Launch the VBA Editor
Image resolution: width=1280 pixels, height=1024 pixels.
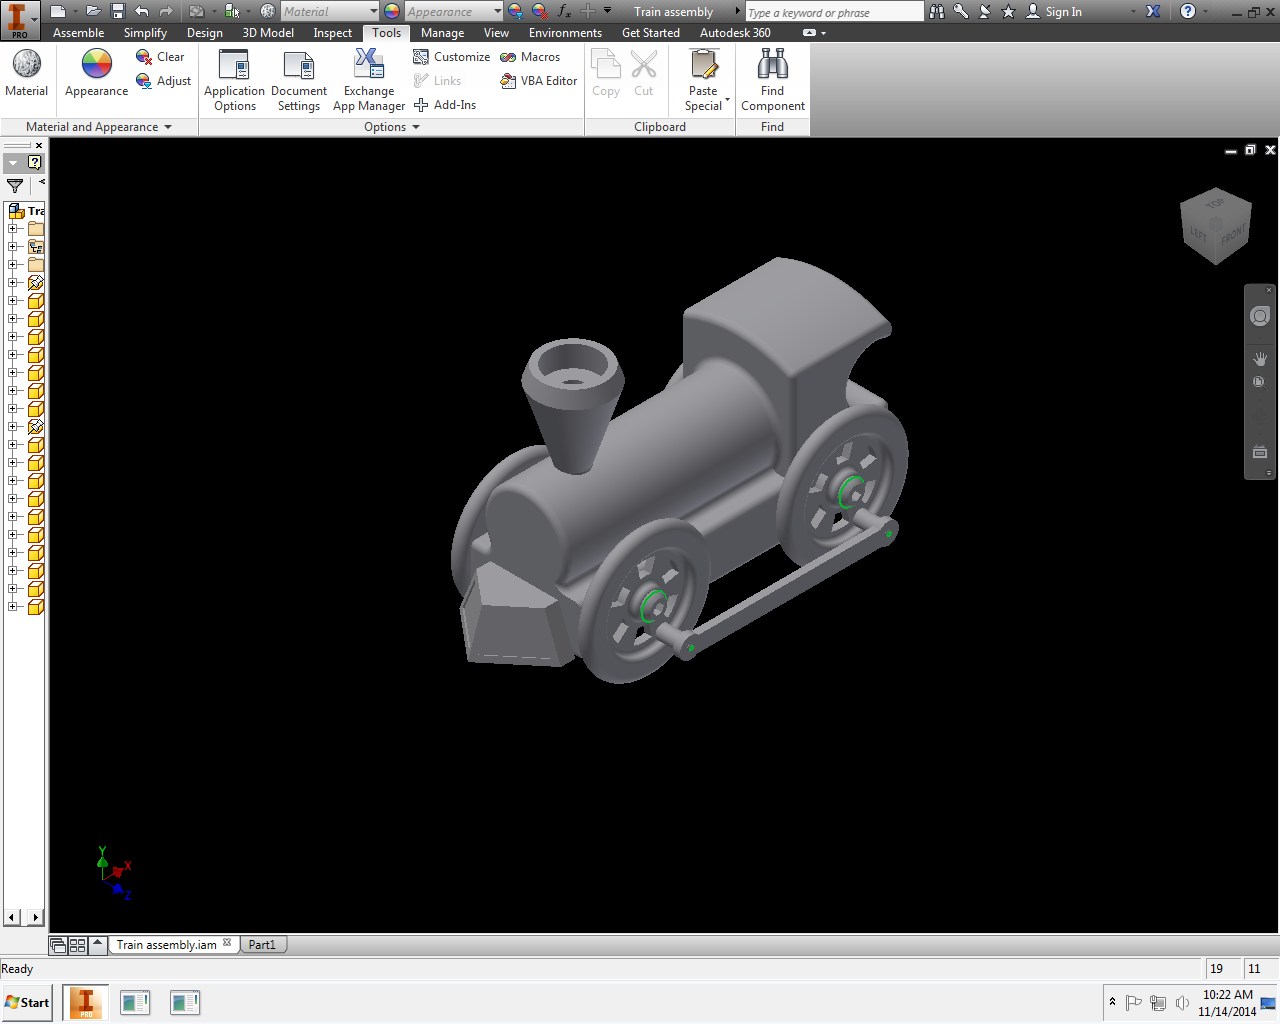click(x=539, y=81)
